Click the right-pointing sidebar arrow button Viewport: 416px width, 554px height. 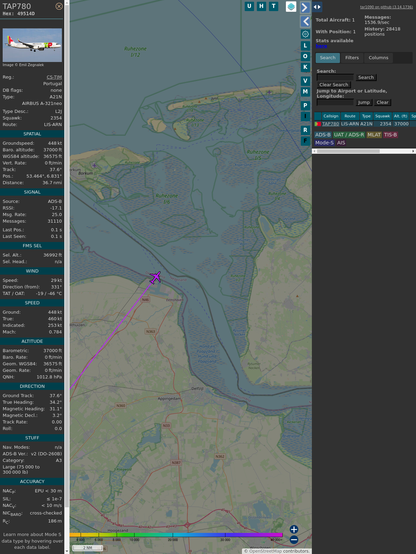[x=305, y=7]
